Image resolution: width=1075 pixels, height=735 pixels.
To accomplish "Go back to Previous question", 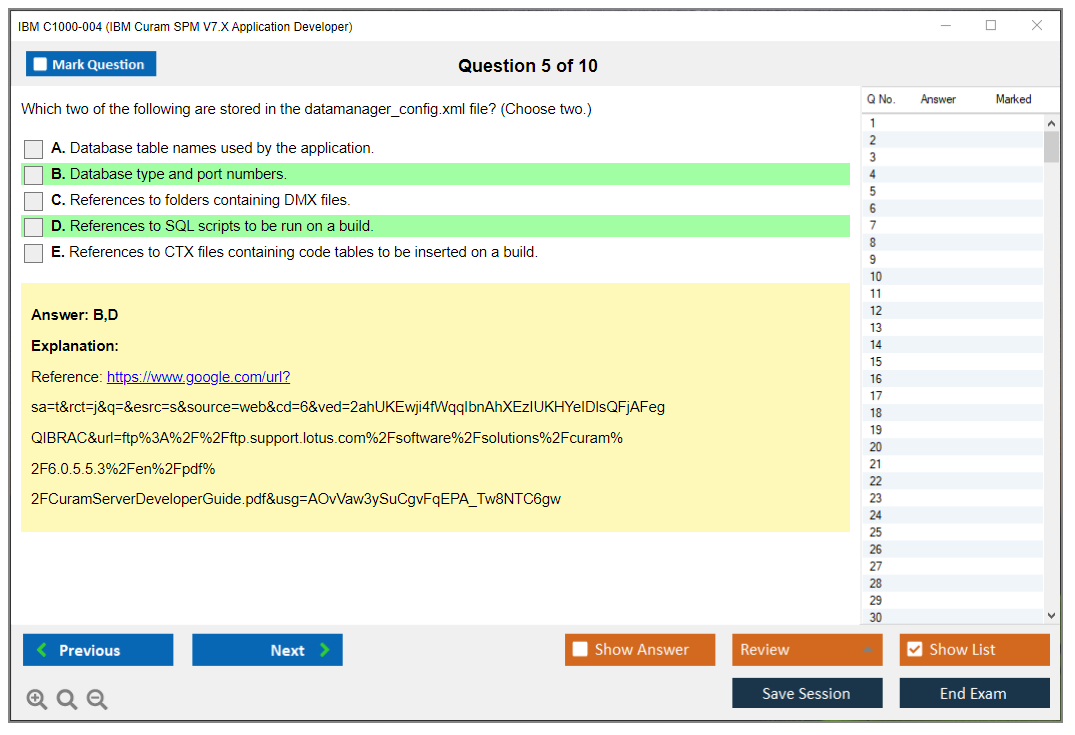I will 98,650.
